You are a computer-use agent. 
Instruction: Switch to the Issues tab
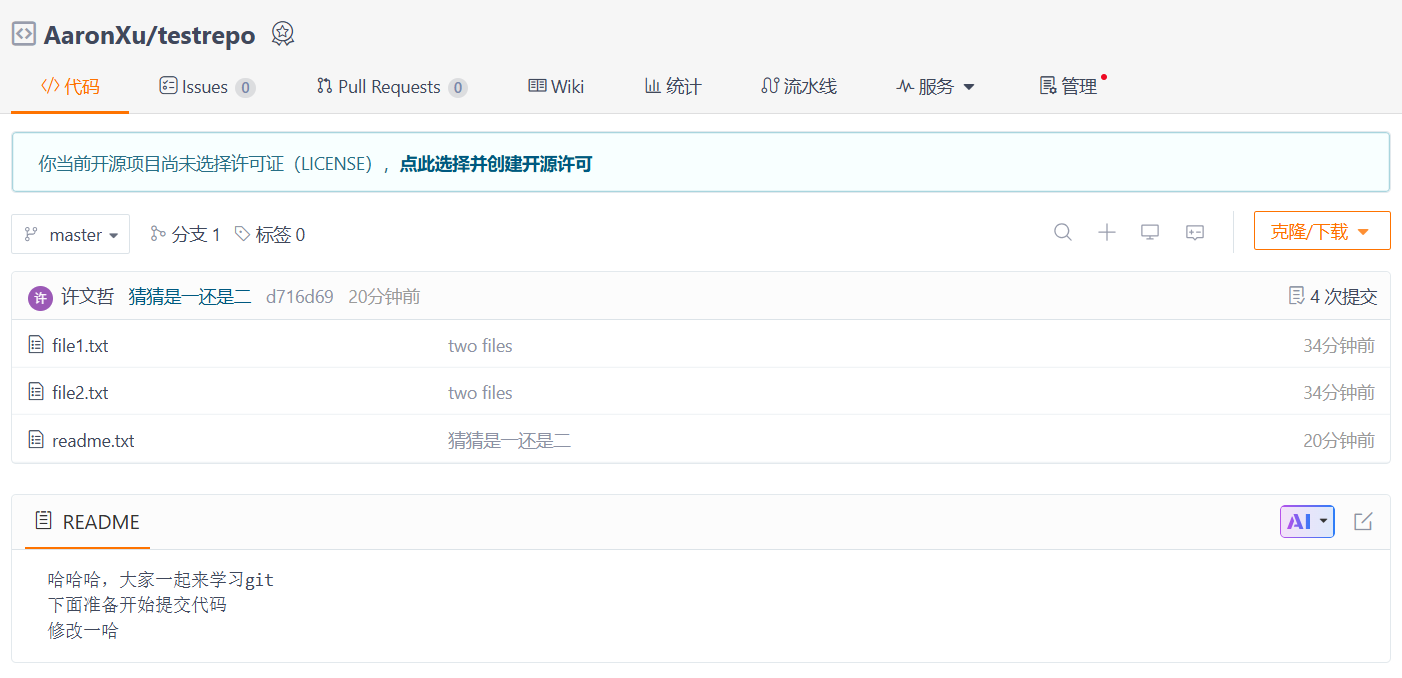(207, 87)
